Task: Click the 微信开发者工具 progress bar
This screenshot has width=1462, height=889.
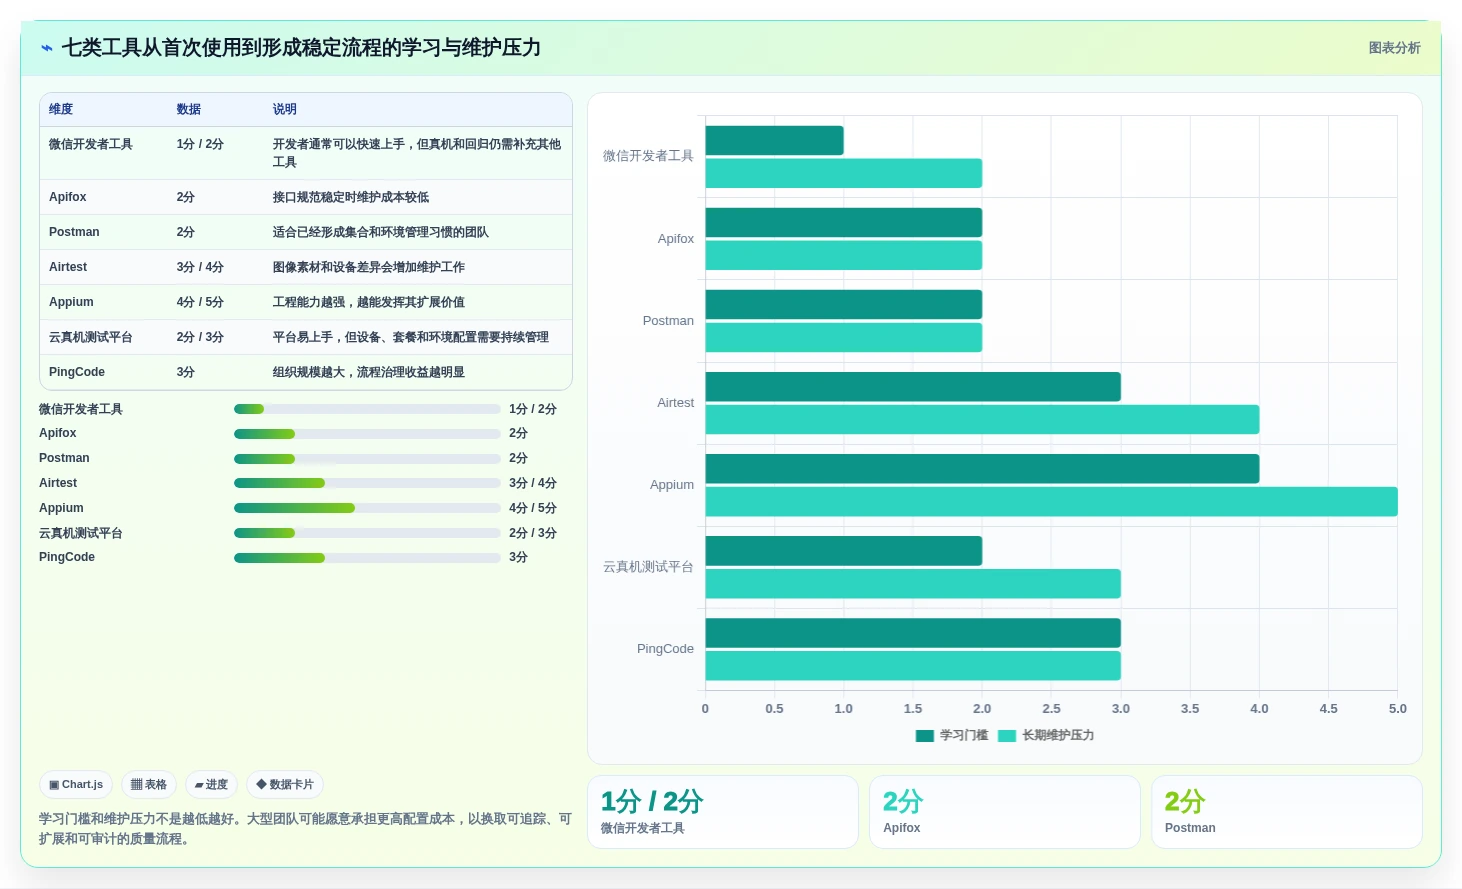Action: click(x=367, y=409)
